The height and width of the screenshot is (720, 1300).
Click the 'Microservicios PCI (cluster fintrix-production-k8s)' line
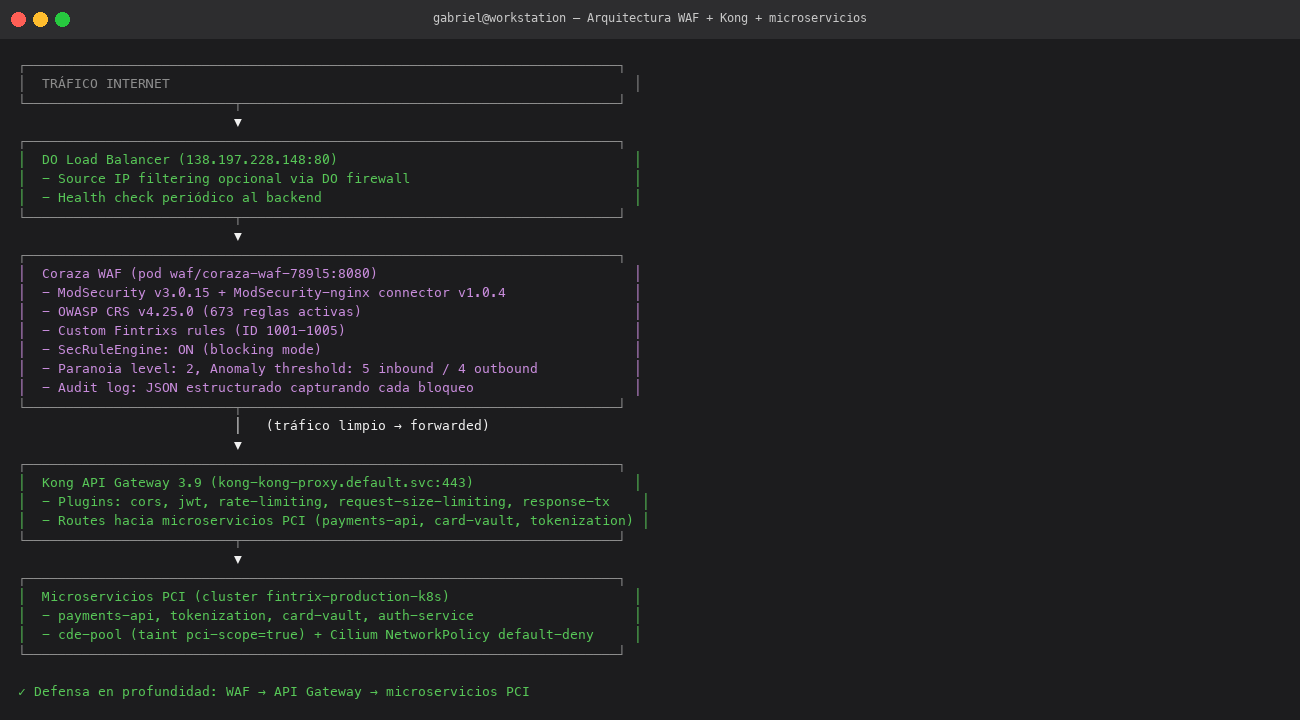click(x=246, y=597)
